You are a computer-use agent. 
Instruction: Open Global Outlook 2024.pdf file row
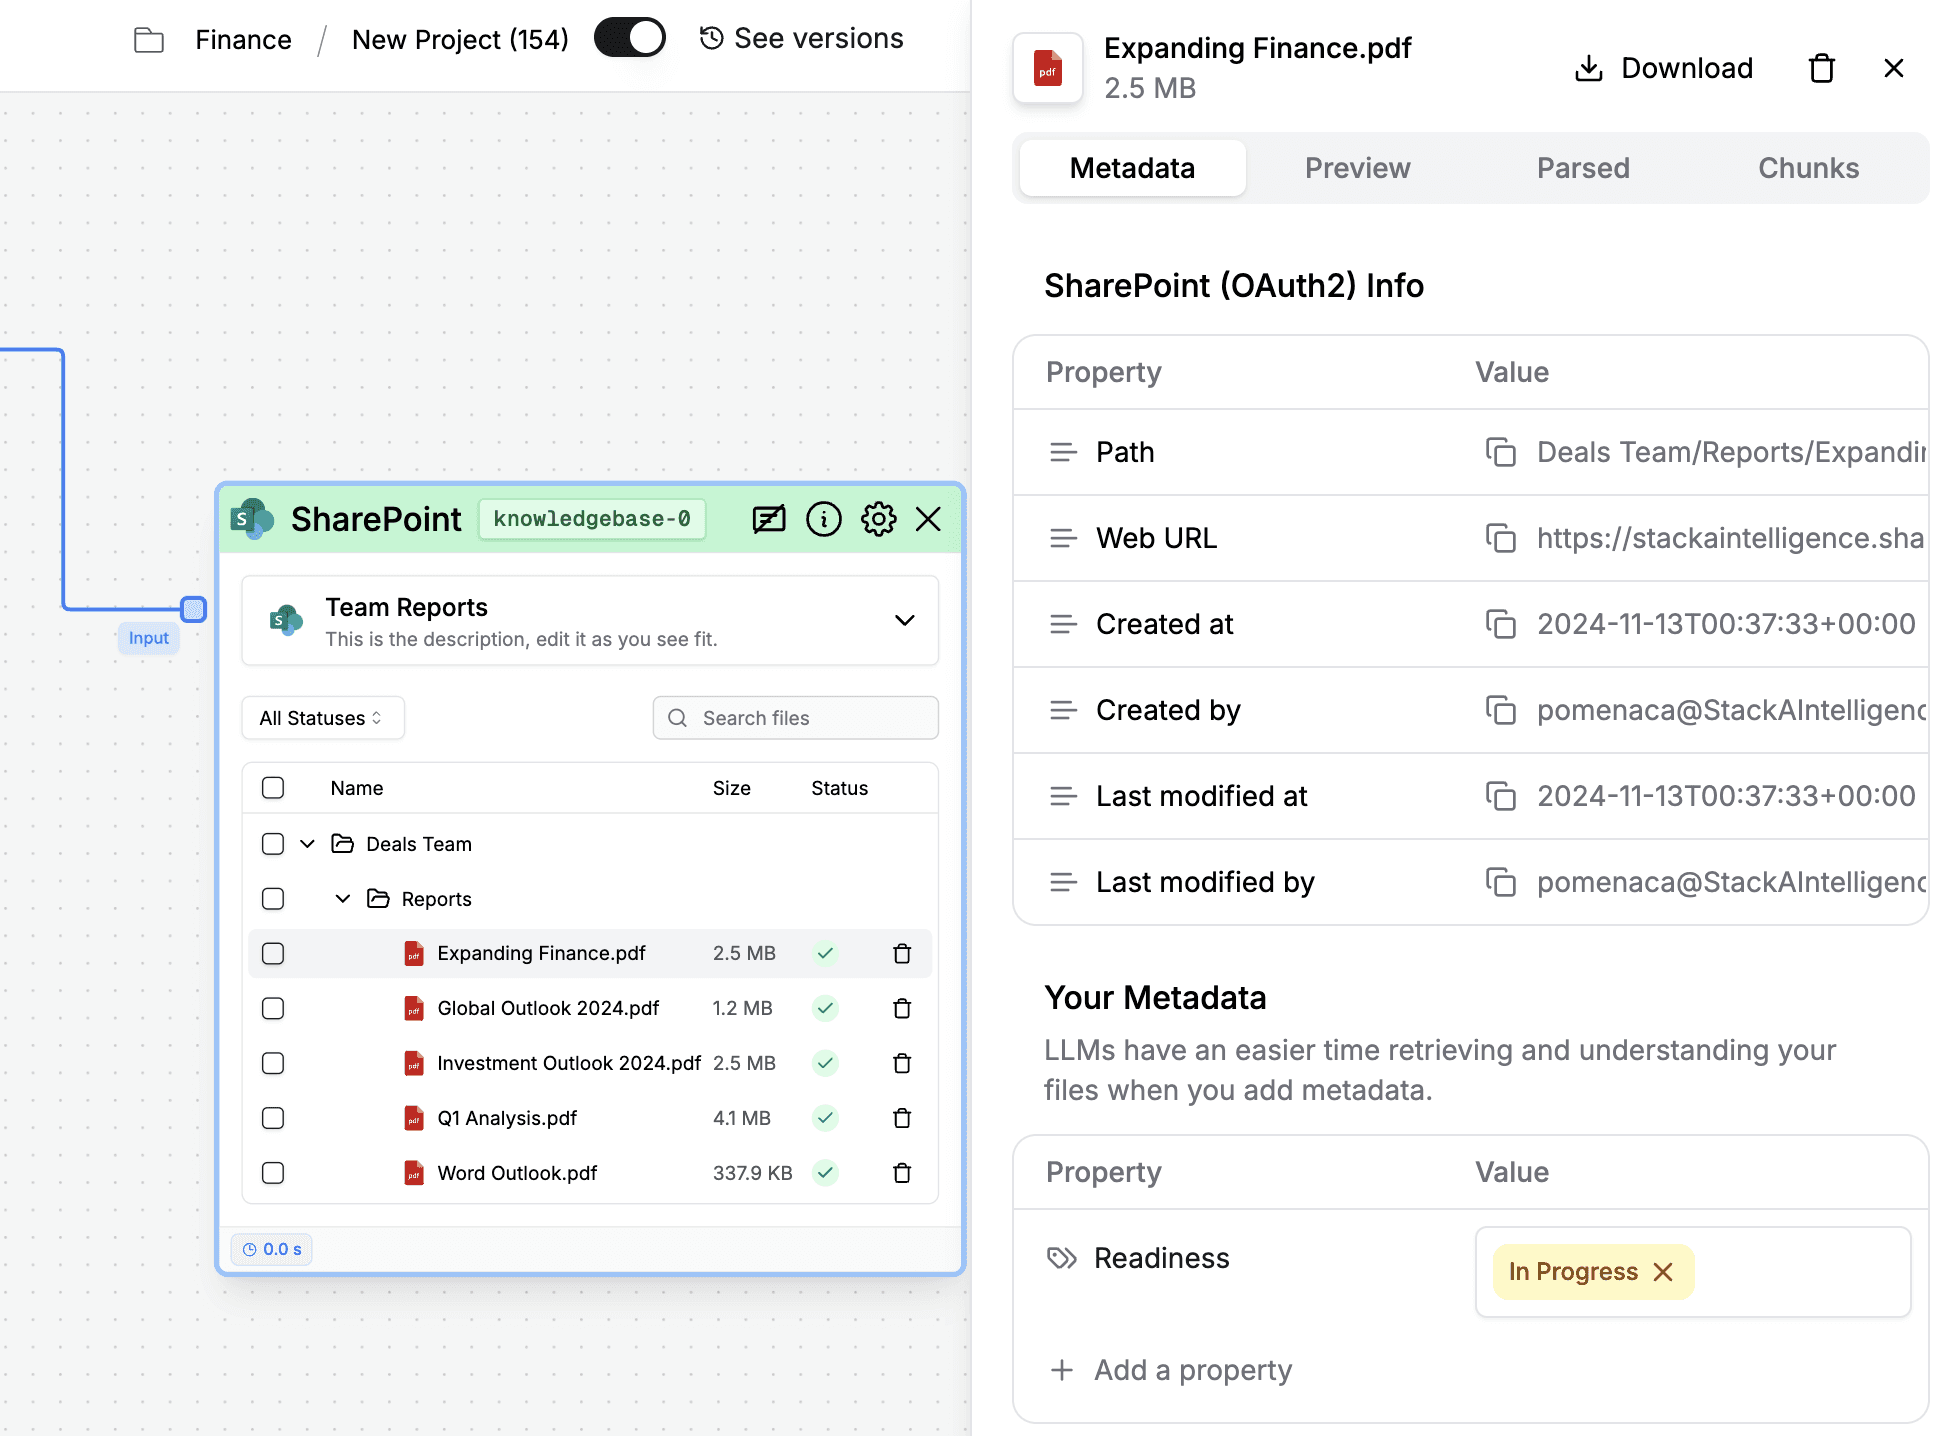point(590,1008)
